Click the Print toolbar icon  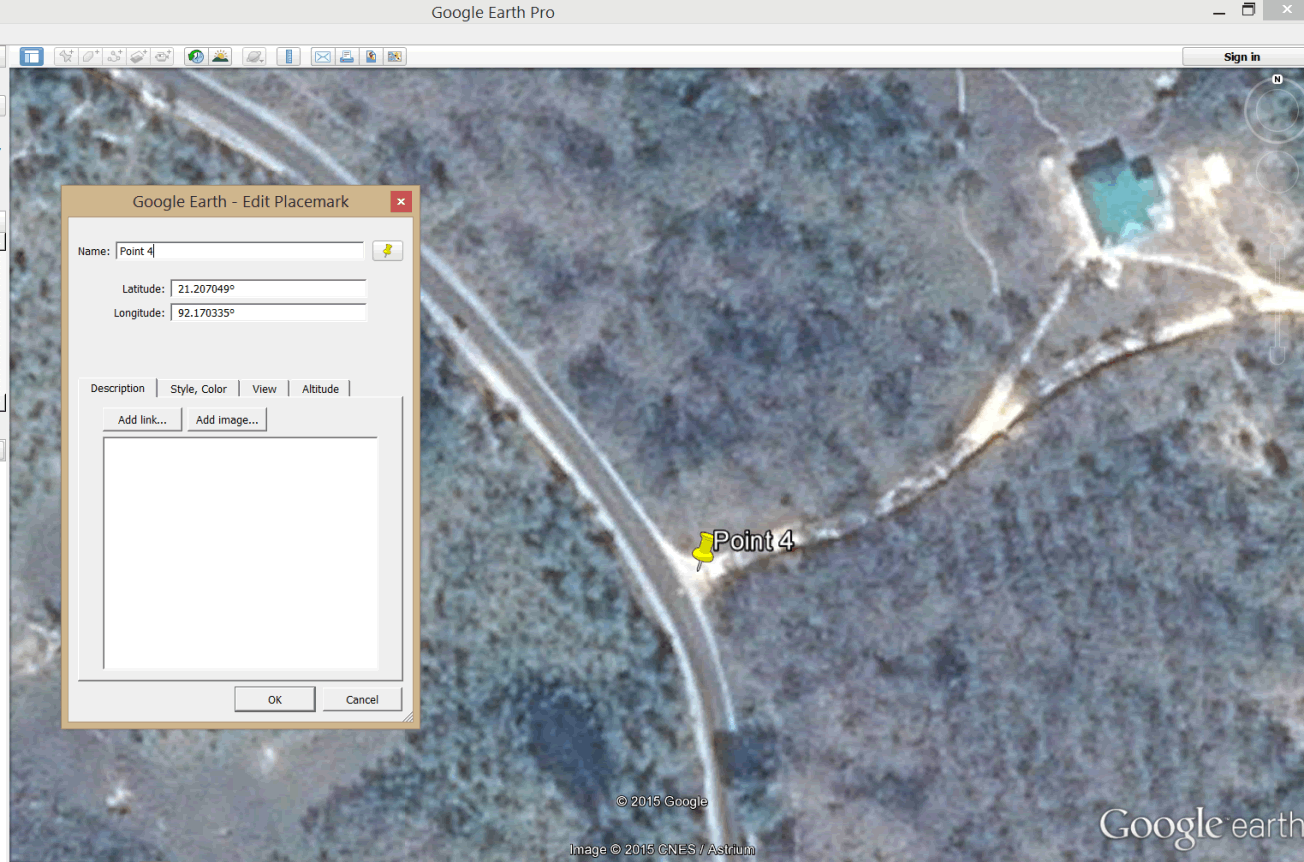346,56
